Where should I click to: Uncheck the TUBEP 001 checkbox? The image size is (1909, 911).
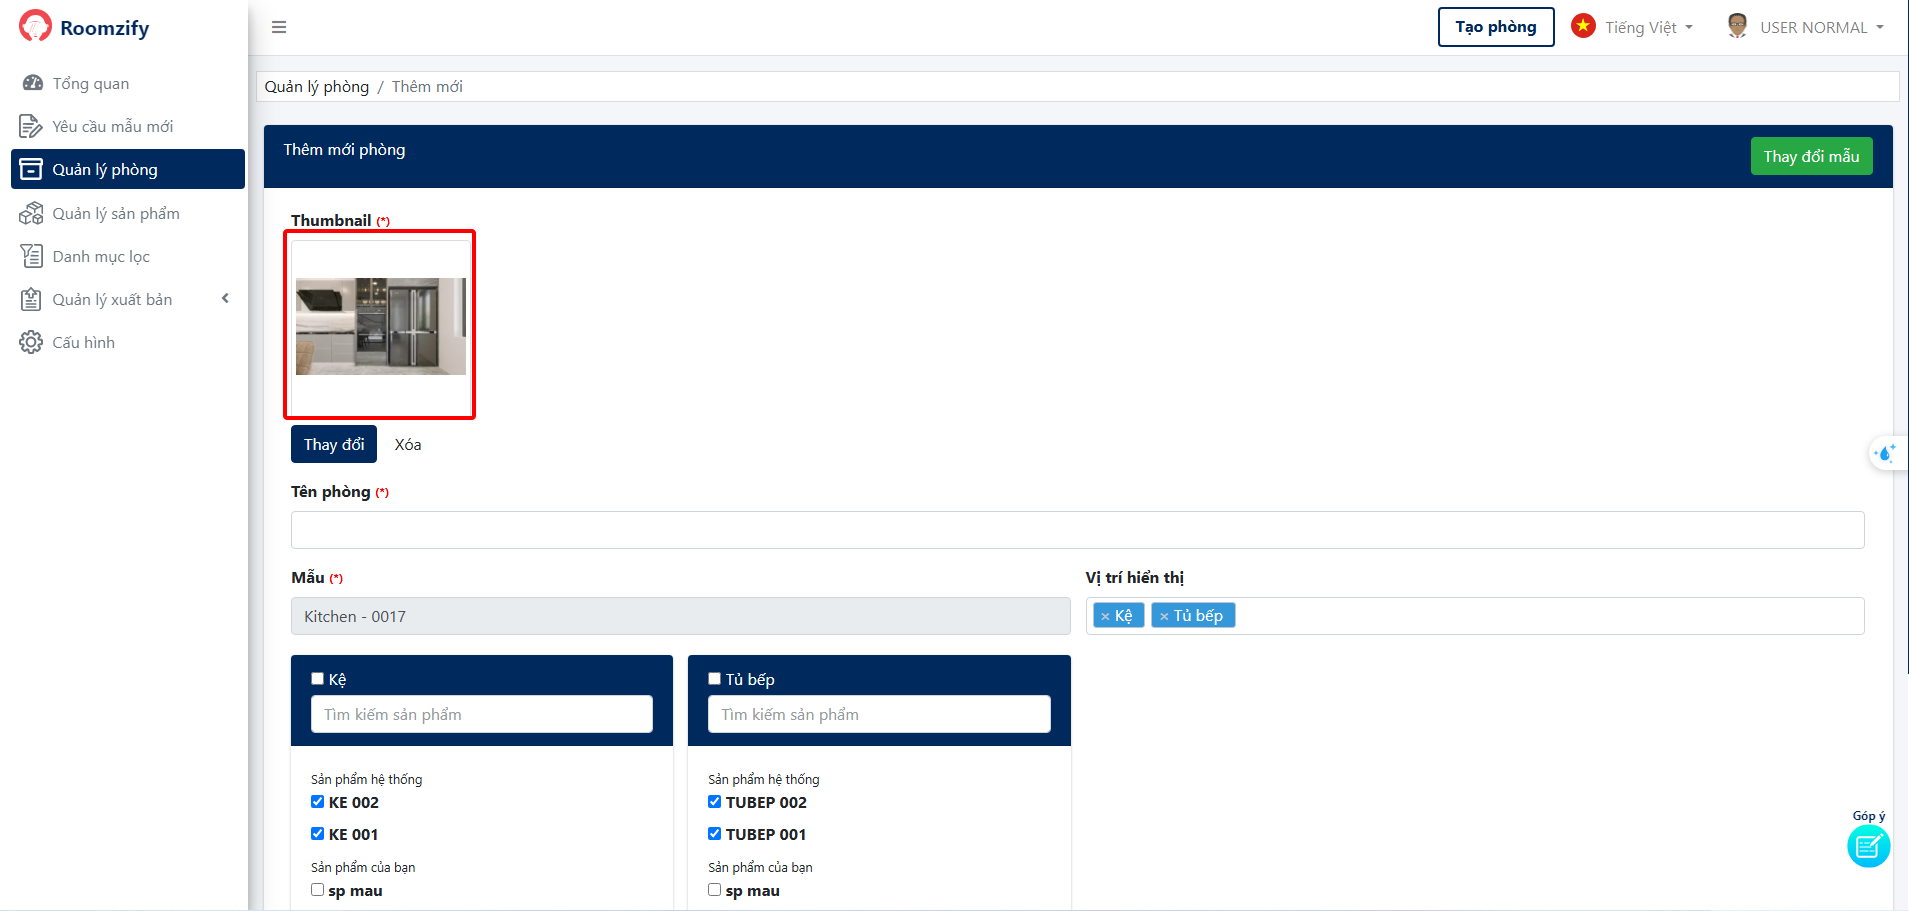click(x=715, y=833)
